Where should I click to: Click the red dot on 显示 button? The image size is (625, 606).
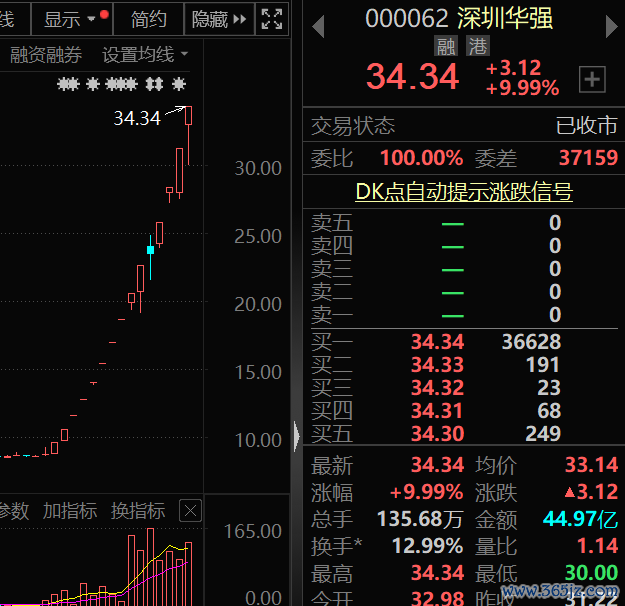(x=104, y=15)
